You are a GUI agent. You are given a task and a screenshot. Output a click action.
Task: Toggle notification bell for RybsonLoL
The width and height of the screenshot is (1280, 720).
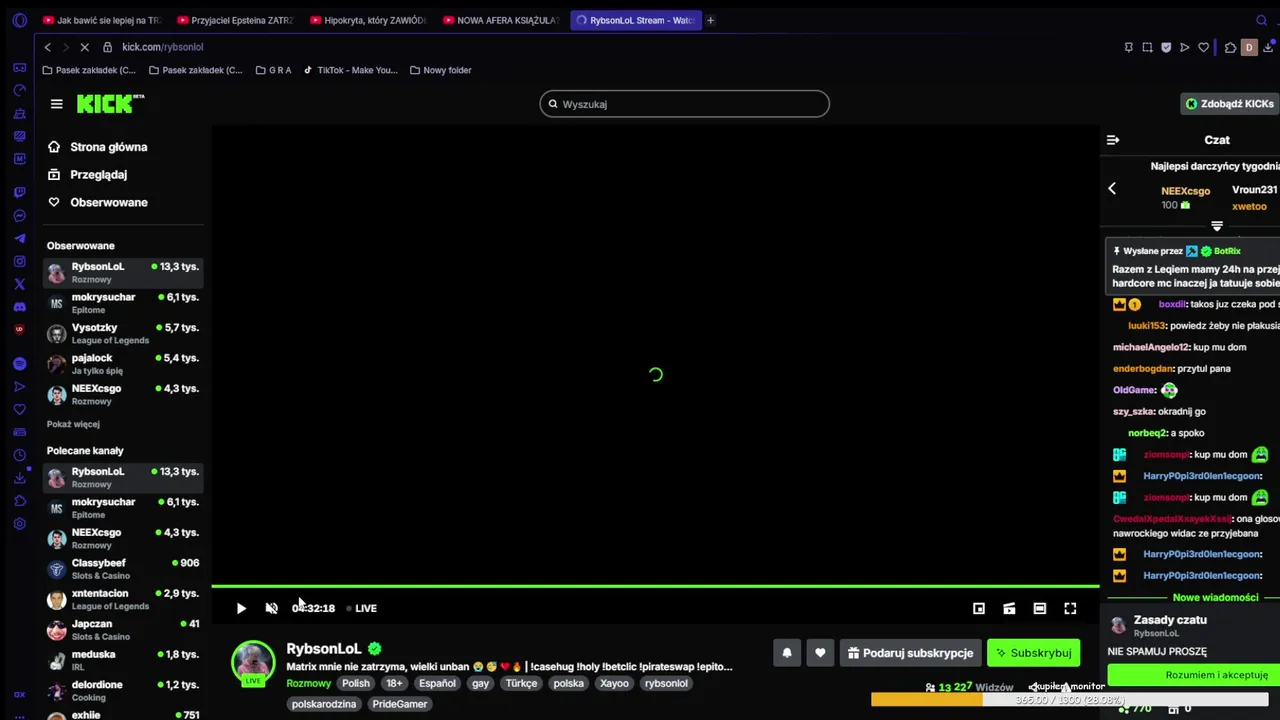click(x=787, y=653)
